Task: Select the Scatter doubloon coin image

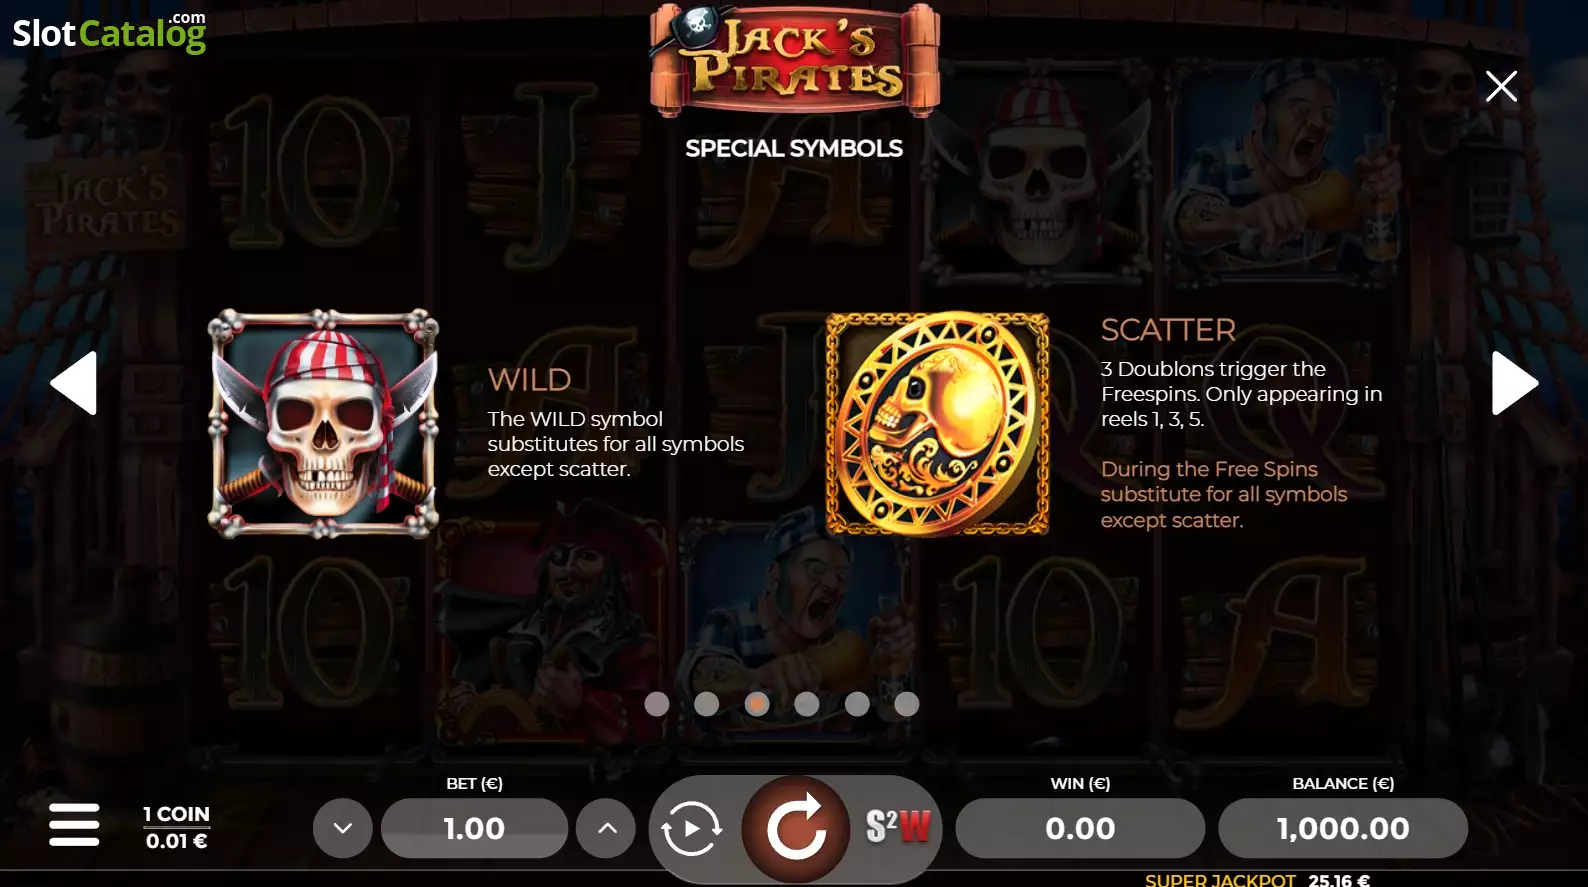Action: coord(937,424)
